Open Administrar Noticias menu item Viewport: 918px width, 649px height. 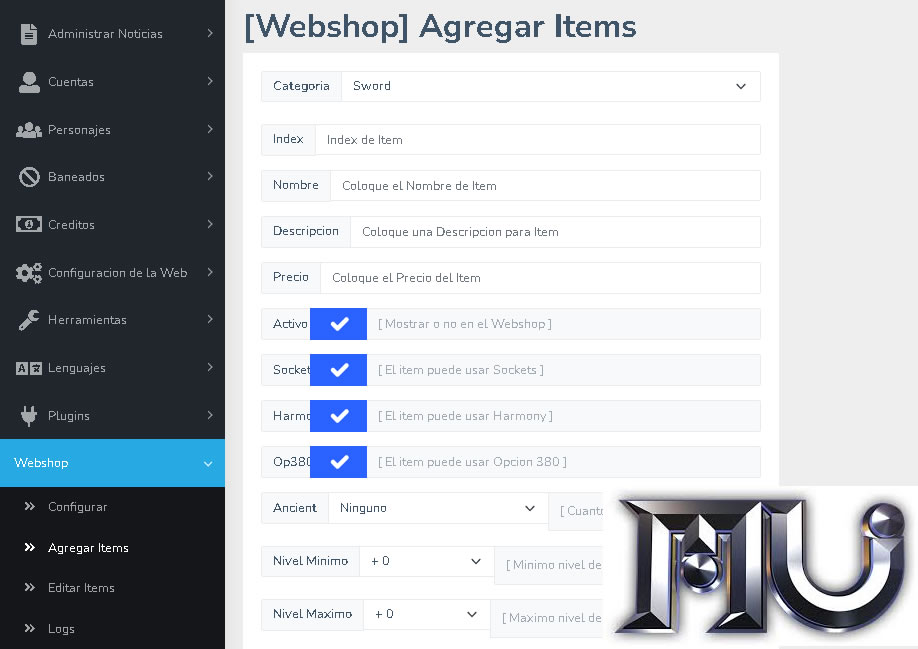(x=112, y=34)
